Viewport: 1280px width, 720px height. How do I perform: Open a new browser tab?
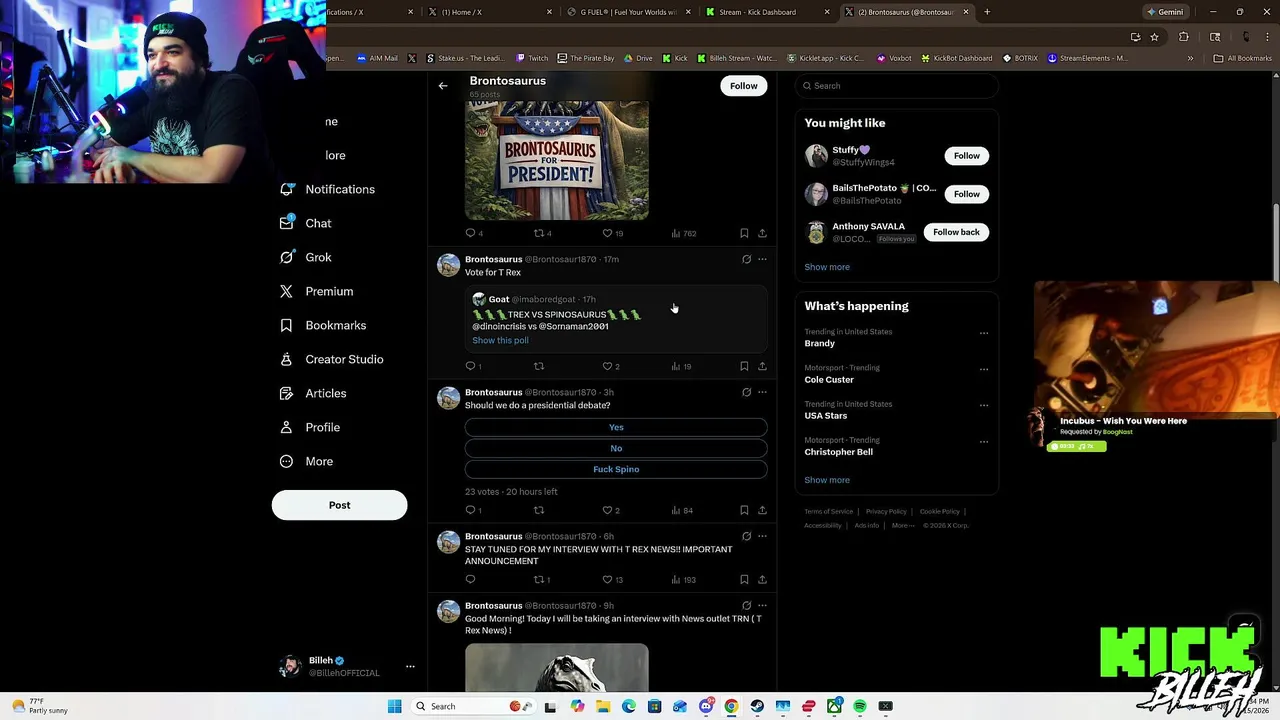click(x=987, y=12)
